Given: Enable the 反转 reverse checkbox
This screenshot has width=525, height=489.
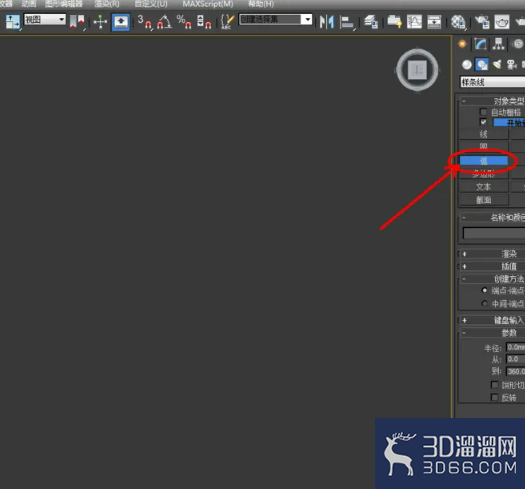Looking at the screenshot, I should coord(495,397).
